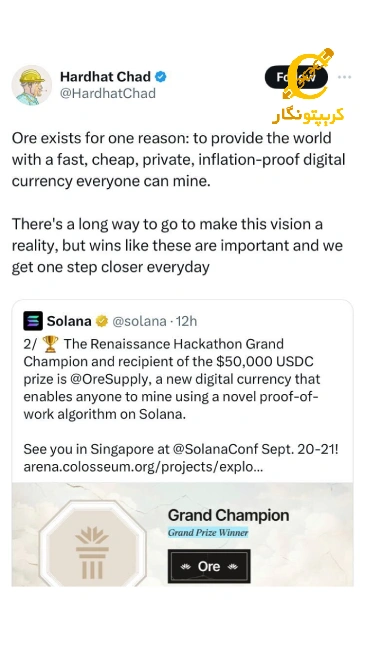Click the trophy emoji in quoted tweet
365x650 pixels.
tap(50, 344)
